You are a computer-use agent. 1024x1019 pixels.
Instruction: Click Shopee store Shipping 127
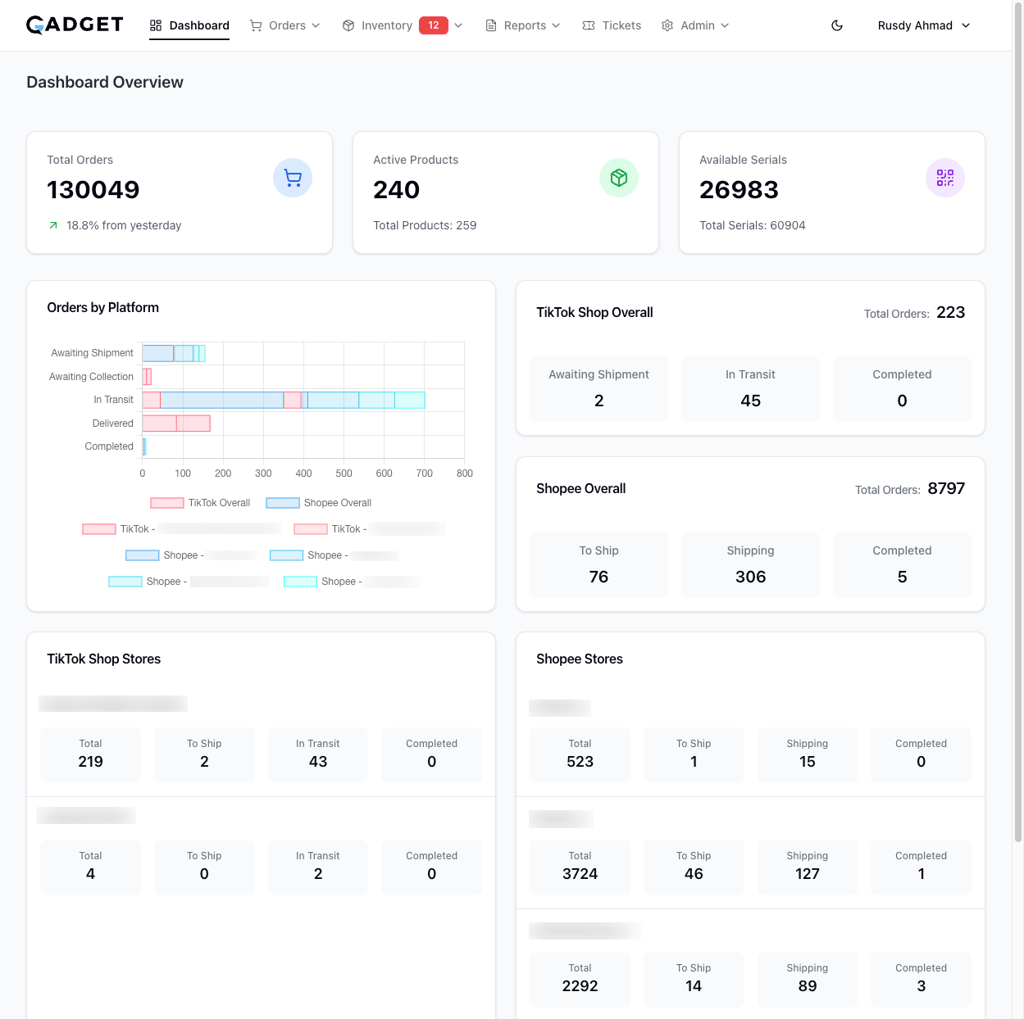(x=807, y=867)
